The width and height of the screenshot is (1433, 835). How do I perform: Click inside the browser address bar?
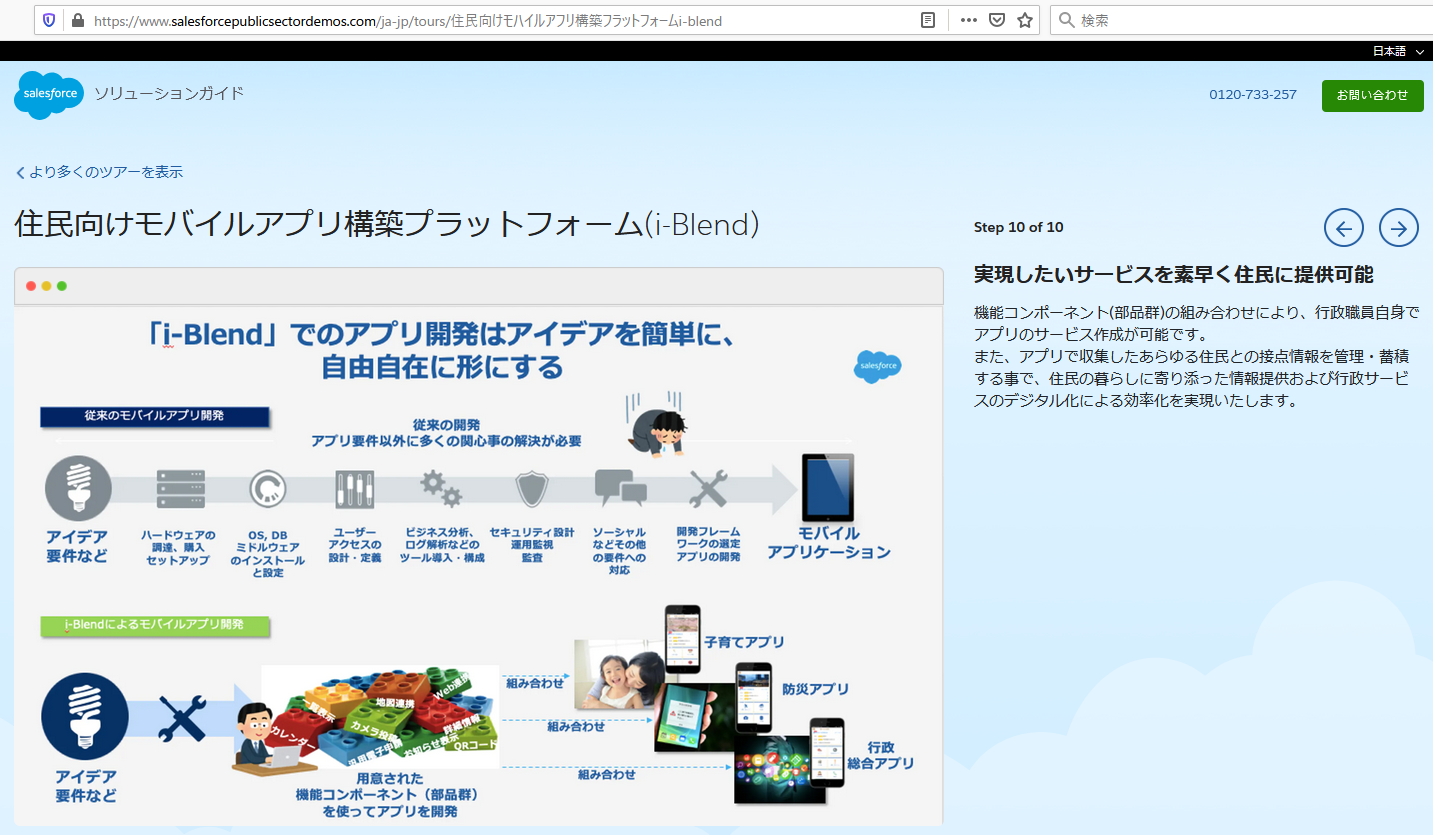pos(400,19)
